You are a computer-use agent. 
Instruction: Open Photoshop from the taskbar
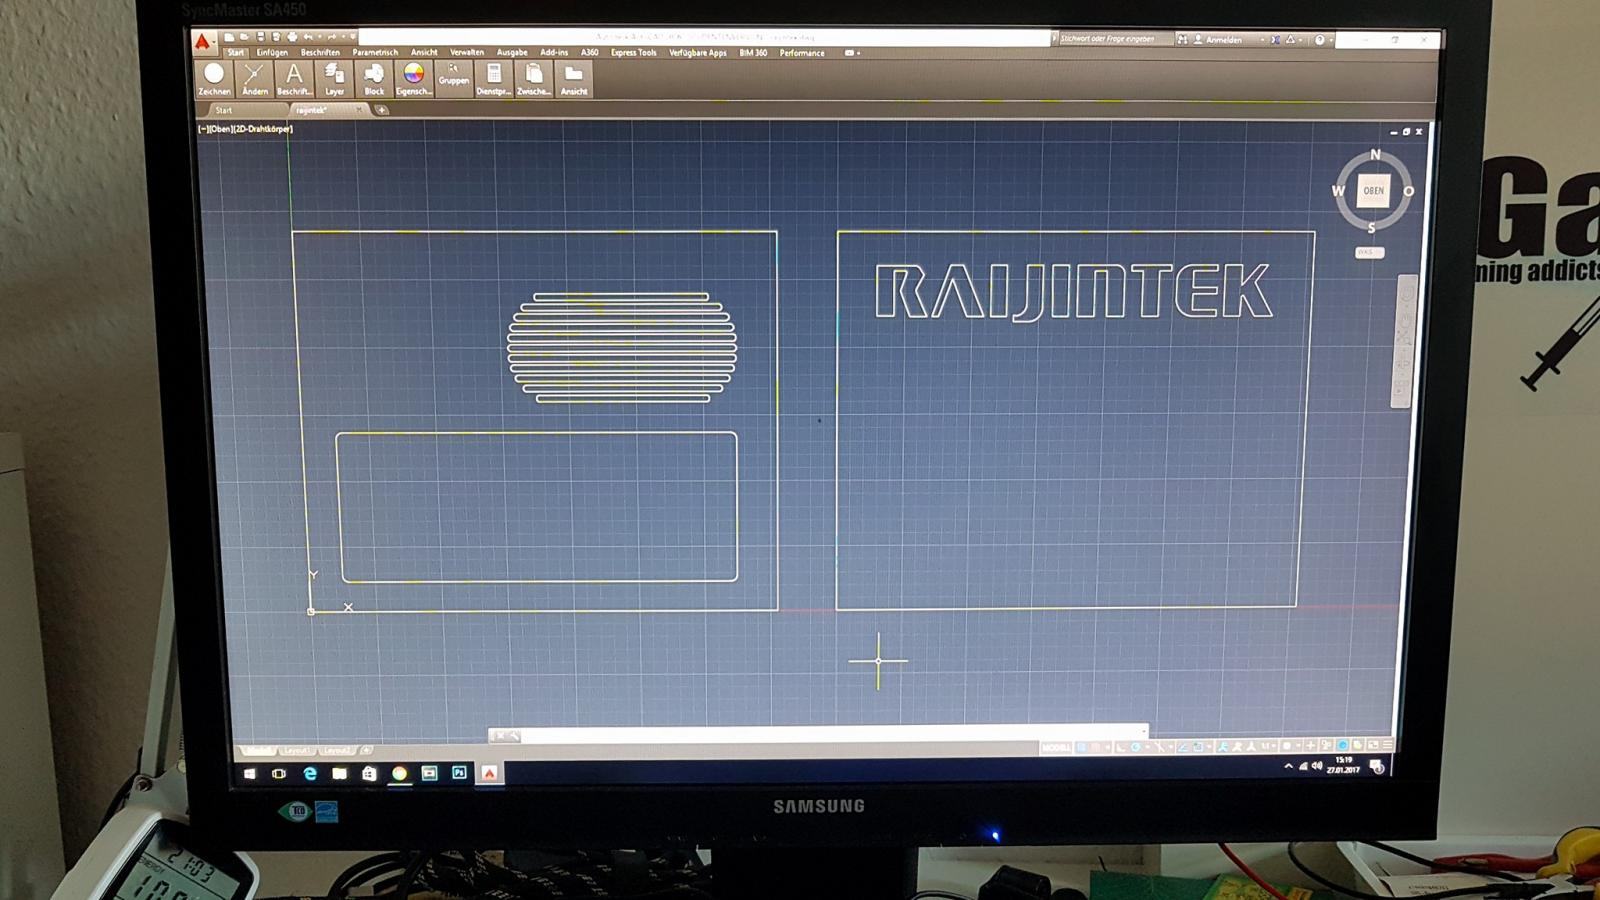tap(459, 772)
